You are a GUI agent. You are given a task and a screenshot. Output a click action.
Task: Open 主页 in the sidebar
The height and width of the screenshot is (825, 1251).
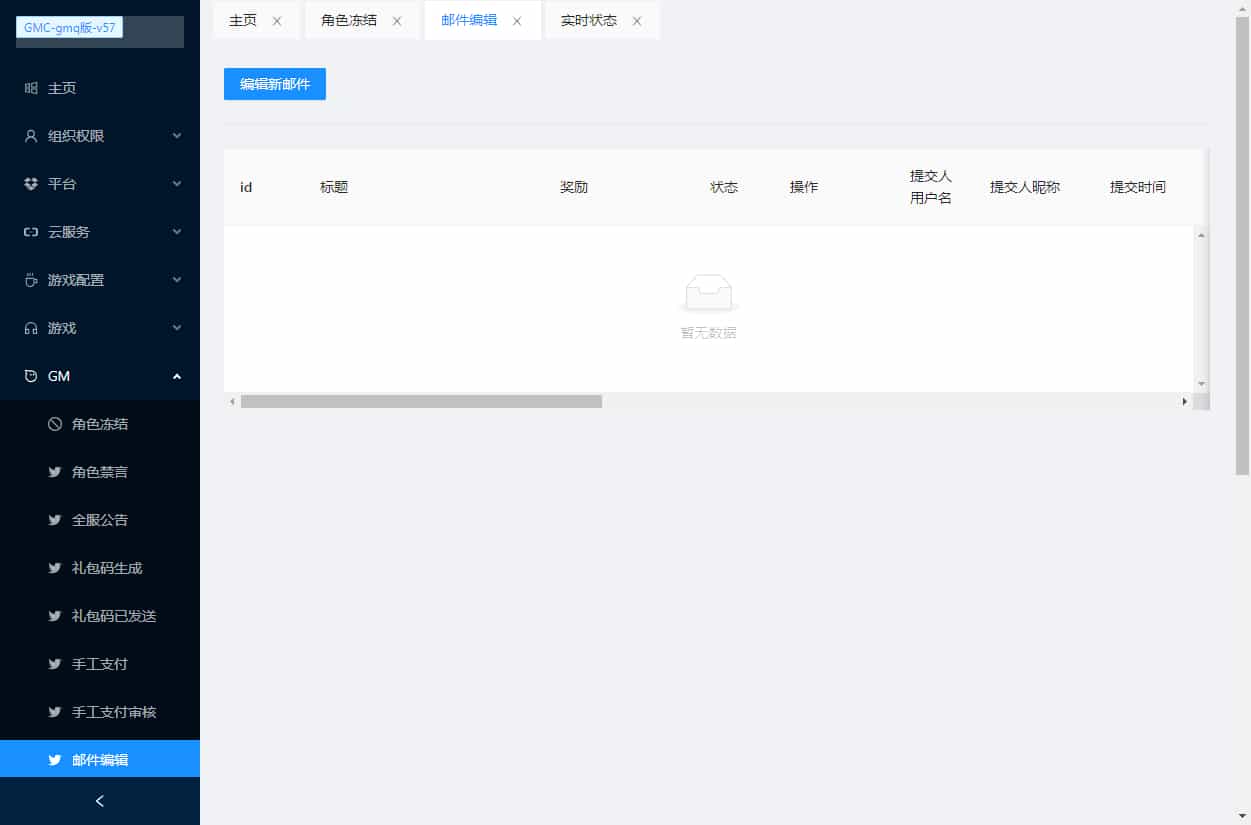[100, 88]
